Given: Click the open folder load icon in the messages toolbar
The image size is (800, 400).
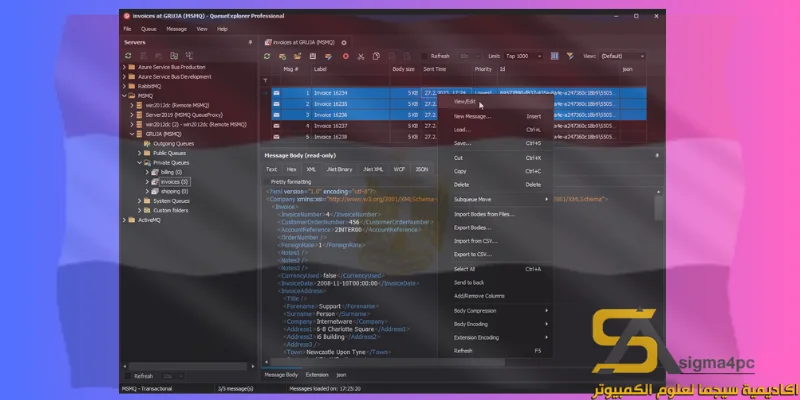Looking at the screenshot, I should [x=297, y=56].
